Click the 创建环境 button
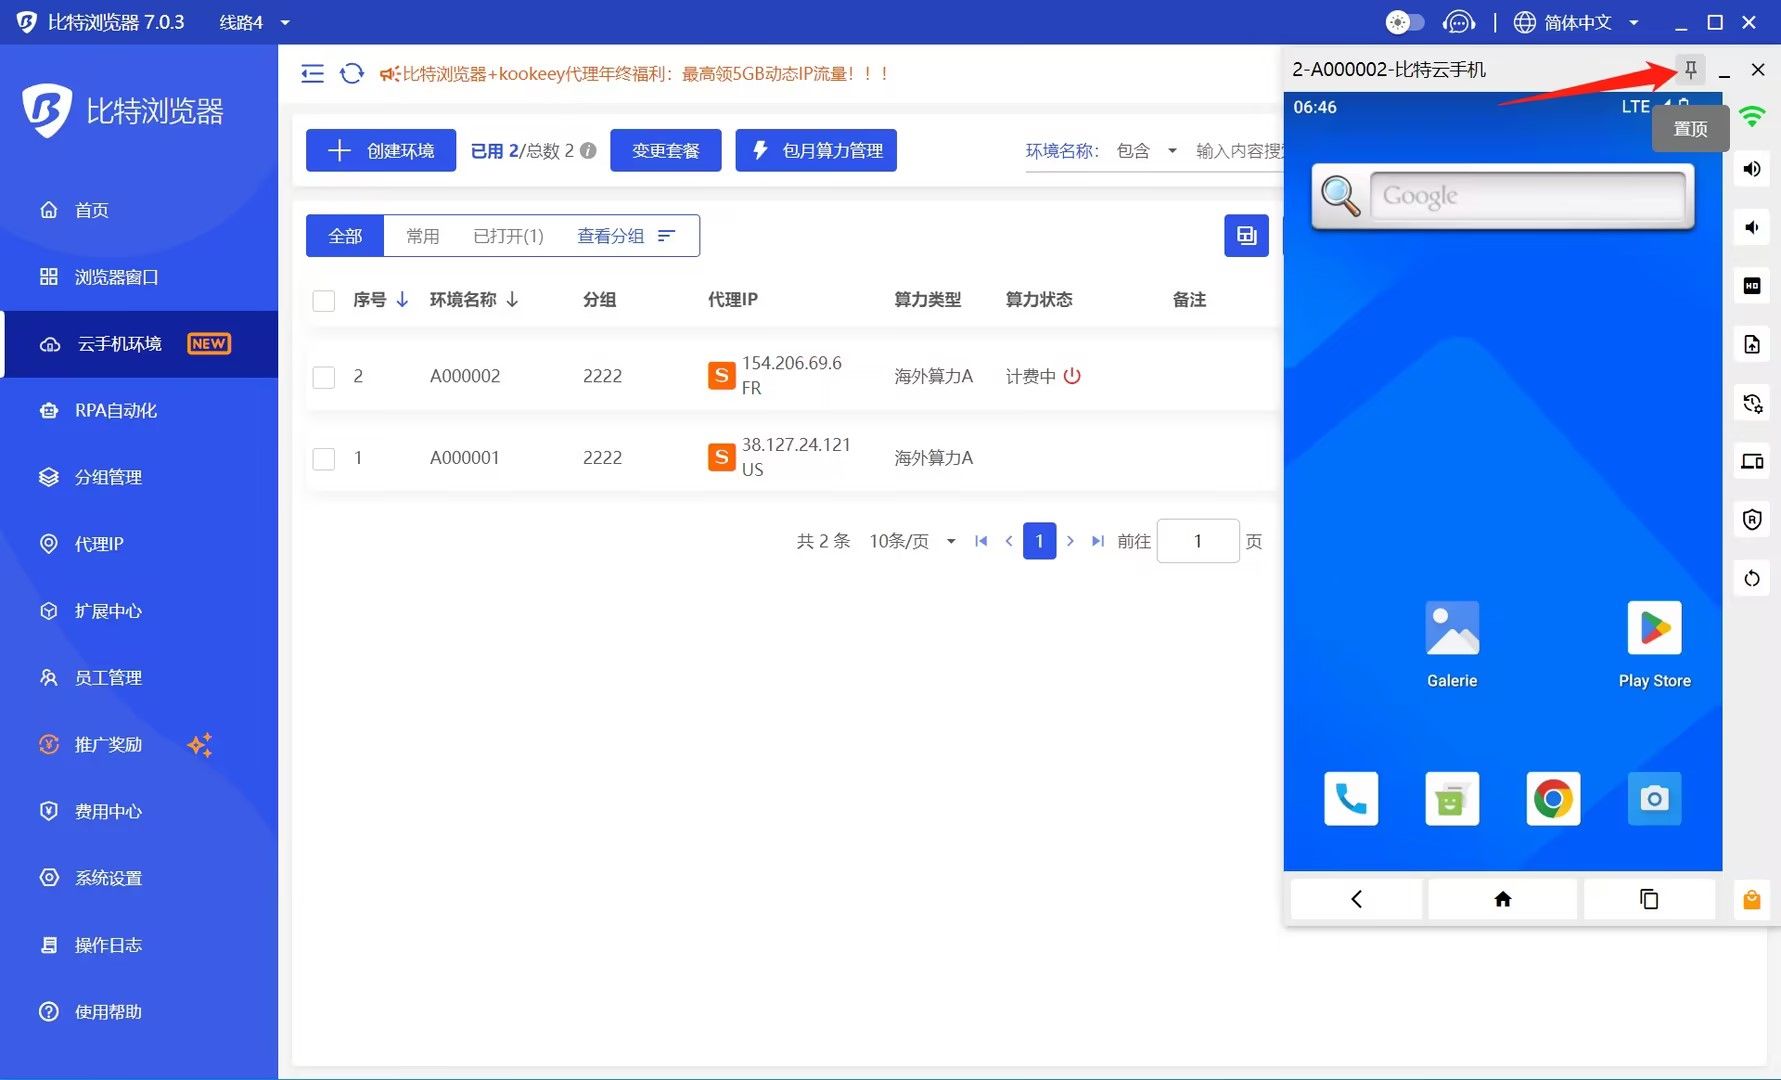 [x=381, y=151]
